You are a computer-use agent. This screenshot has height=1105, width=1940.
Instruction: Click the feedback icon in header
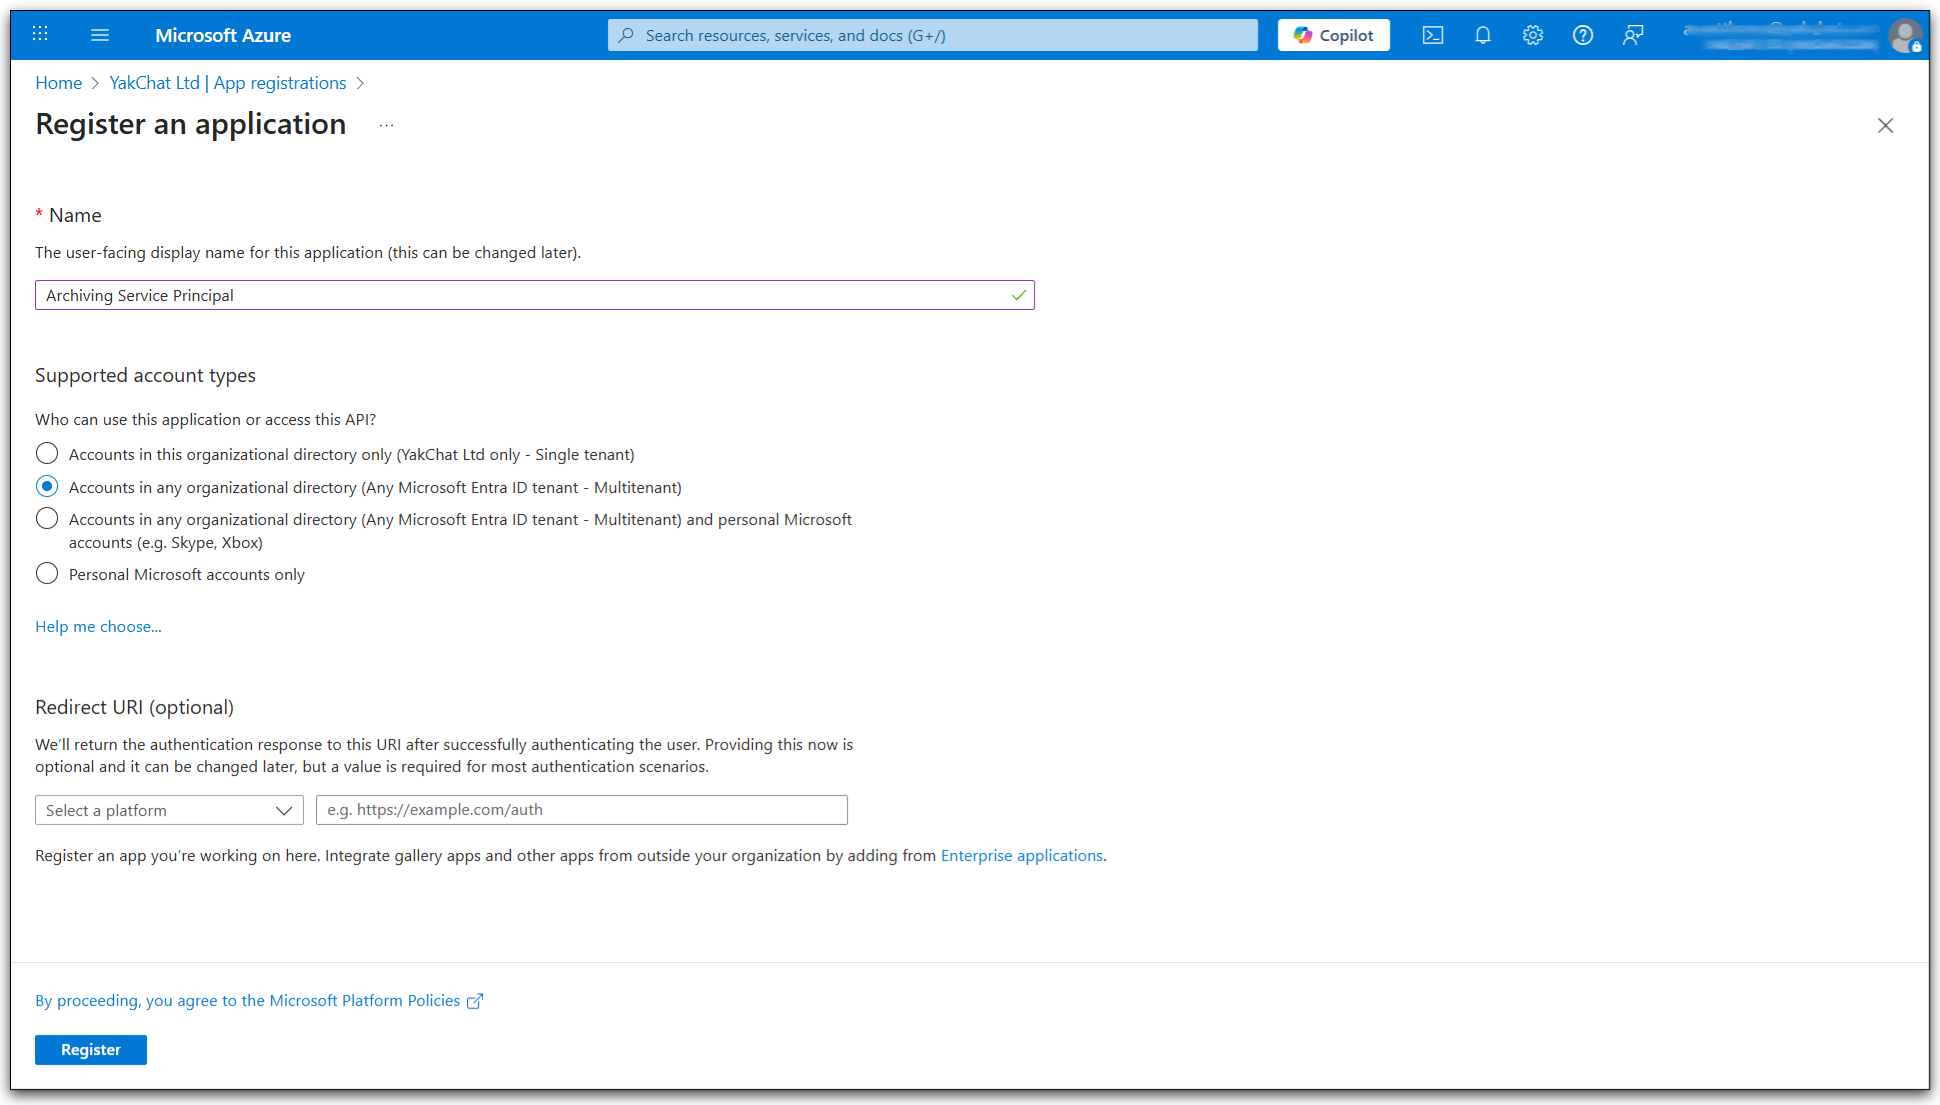[1633, 35]
